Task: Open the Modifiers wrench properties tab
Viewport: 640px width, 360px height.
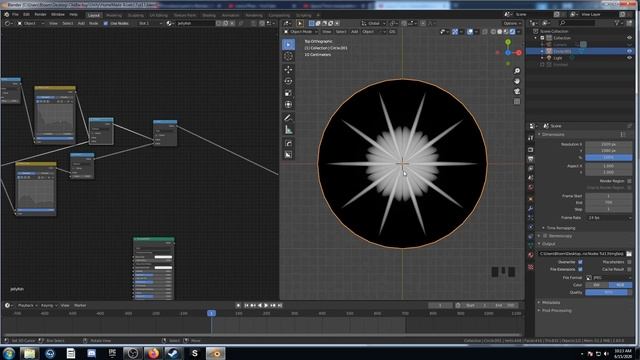Action: (x=531, y=208)
